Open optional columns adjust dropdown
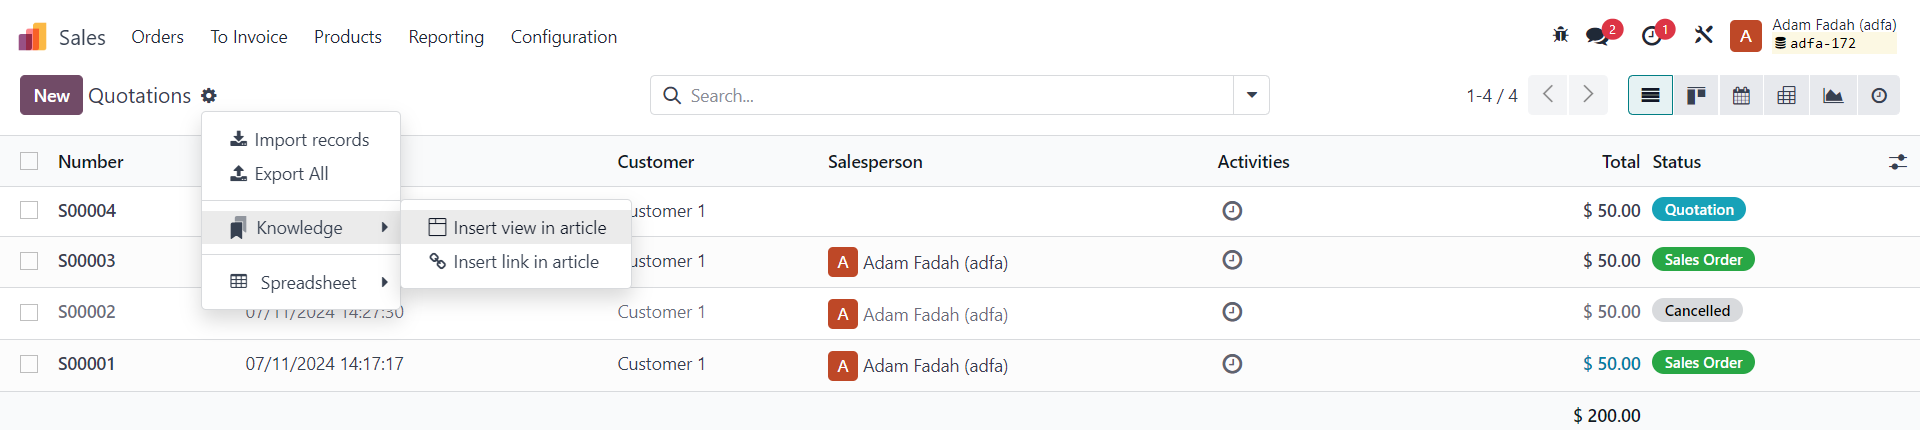The height and width of the screenshot is (430, 1920). tap(1897, 161)
